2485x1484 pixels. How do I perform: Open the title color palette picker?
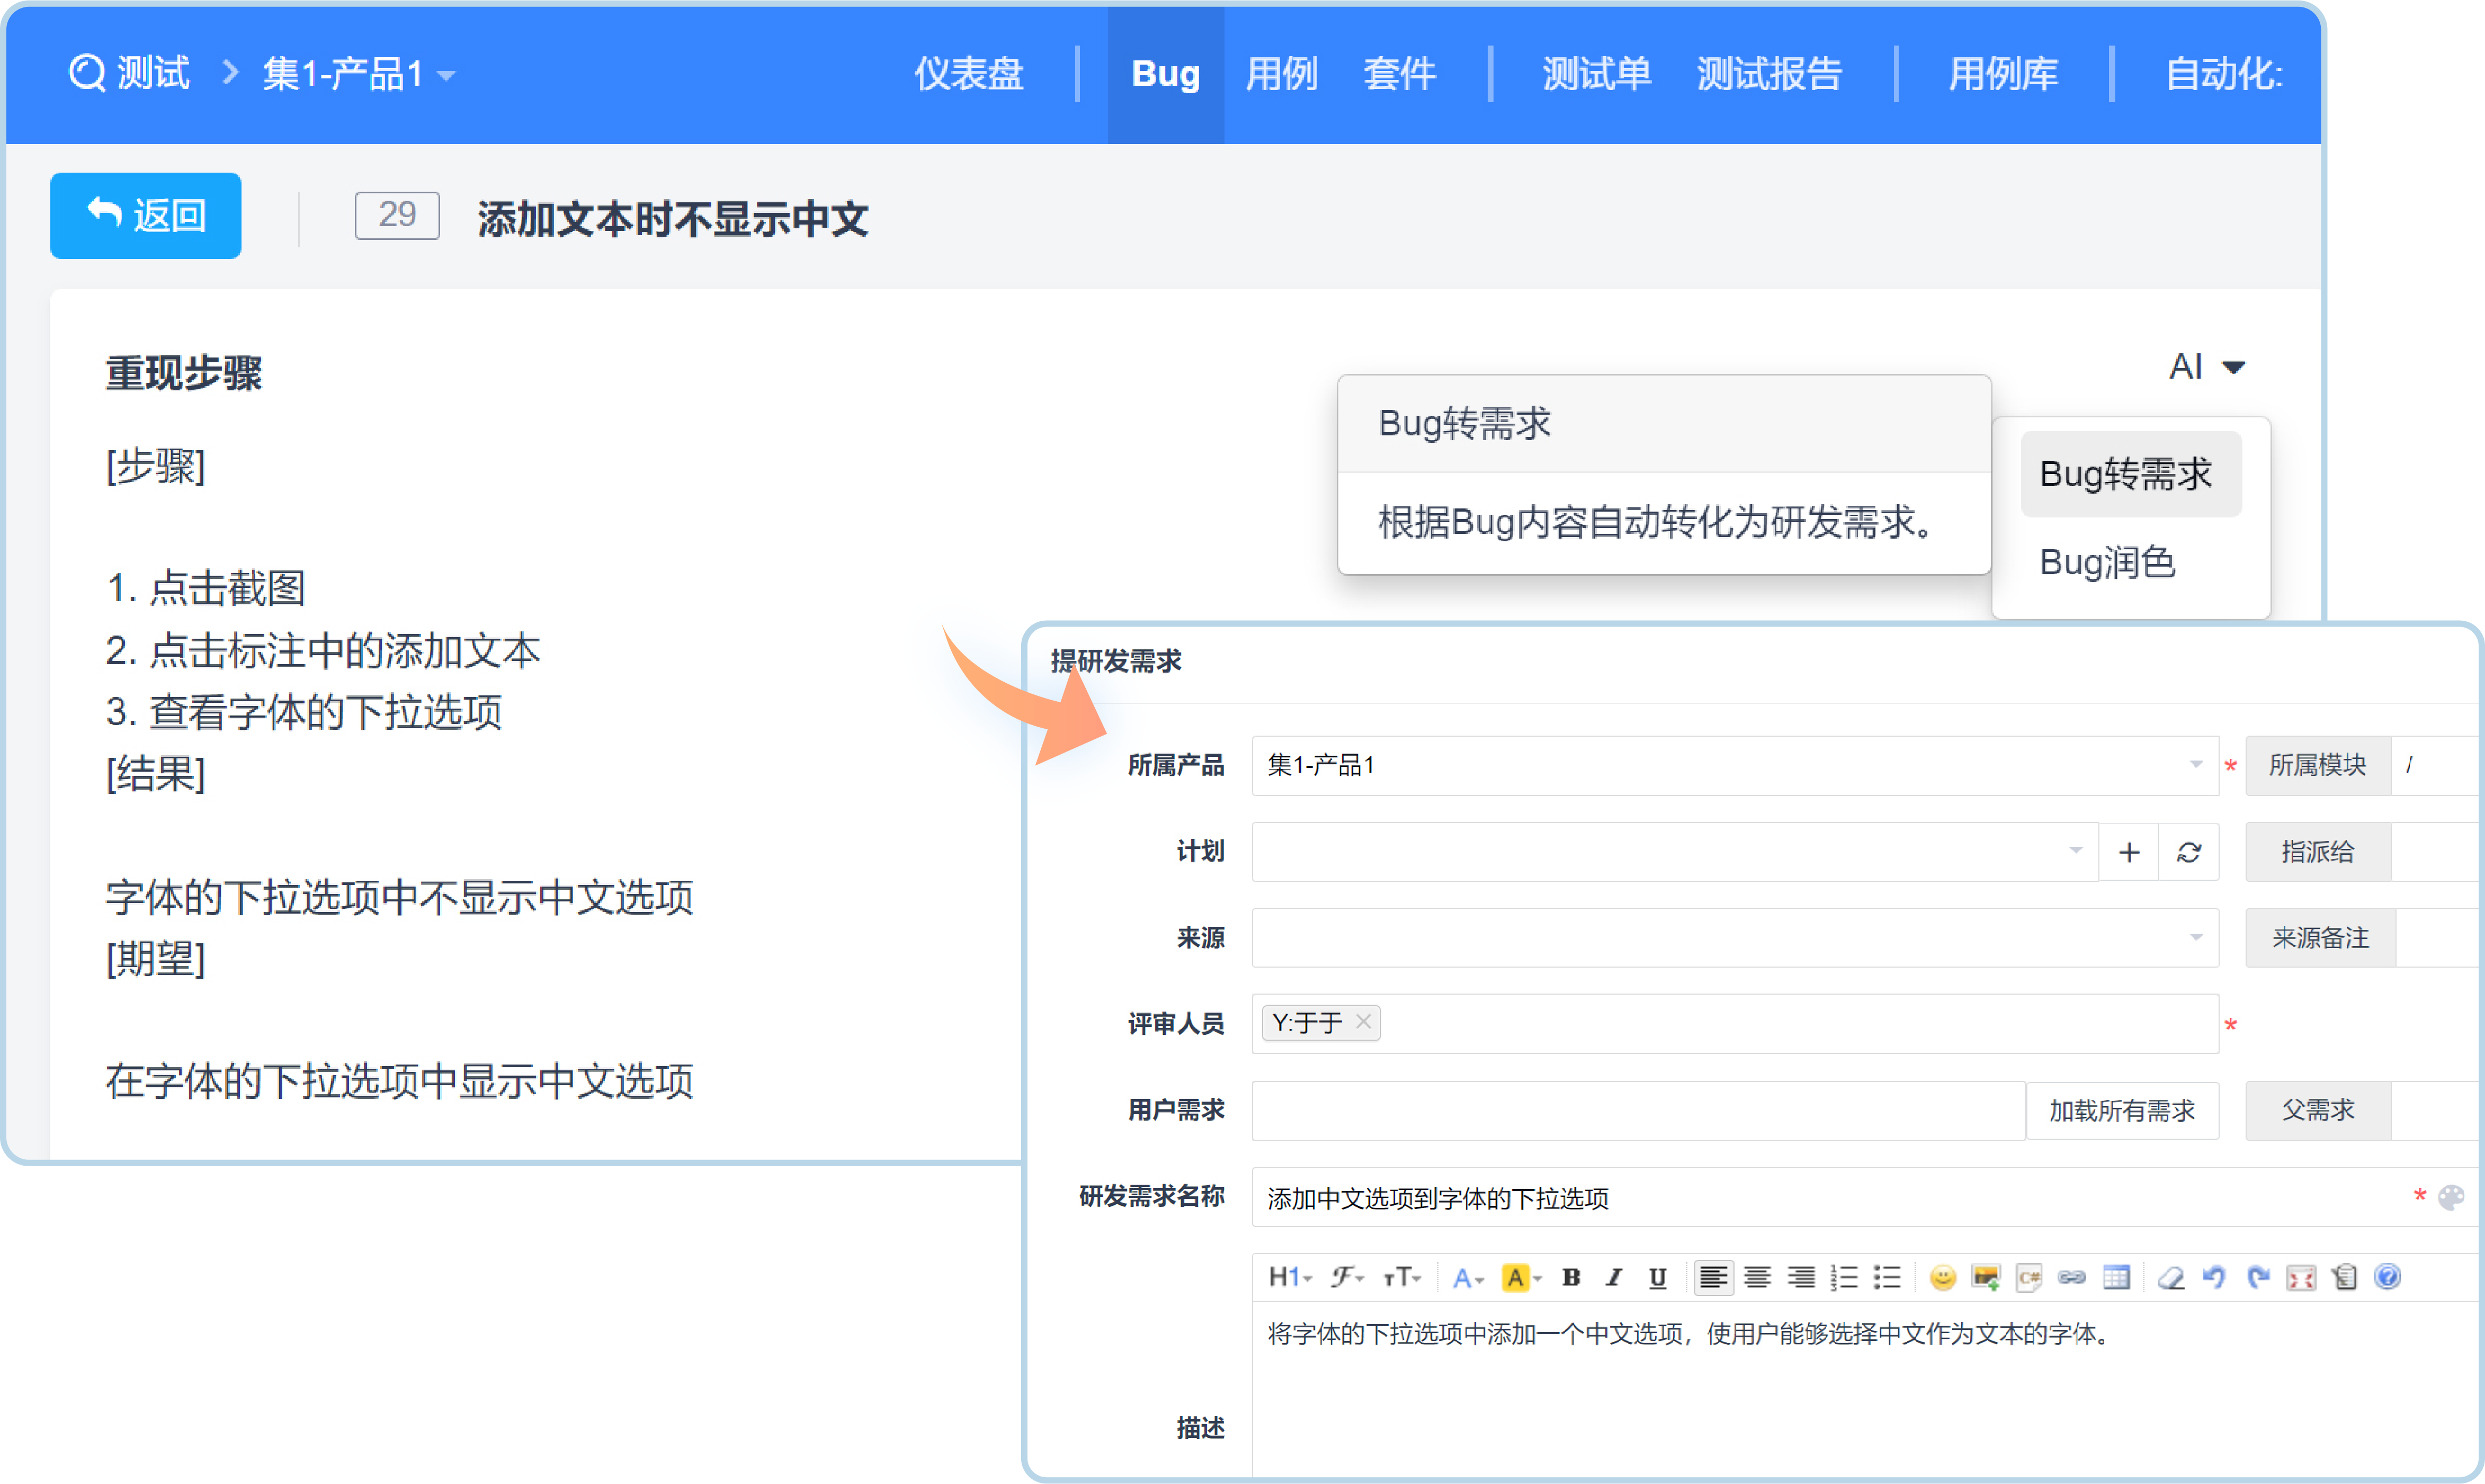(x=2451, y=1197)
